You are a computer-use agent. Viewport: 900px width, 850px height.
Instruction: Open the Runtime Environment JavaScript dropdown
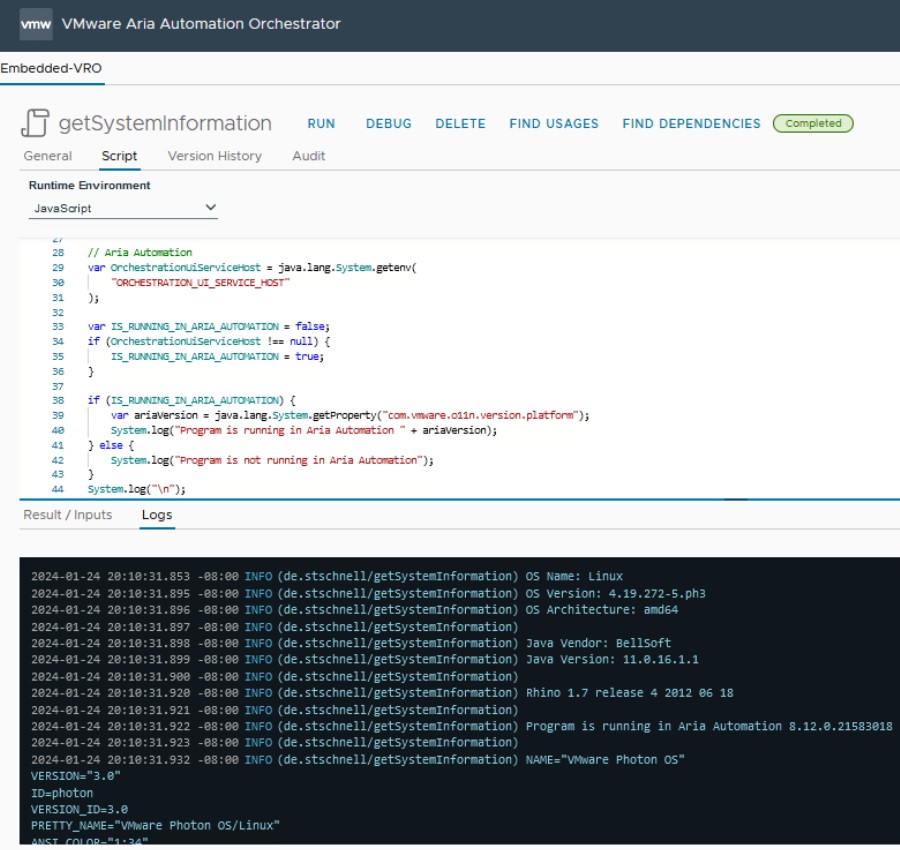point(123,208)
